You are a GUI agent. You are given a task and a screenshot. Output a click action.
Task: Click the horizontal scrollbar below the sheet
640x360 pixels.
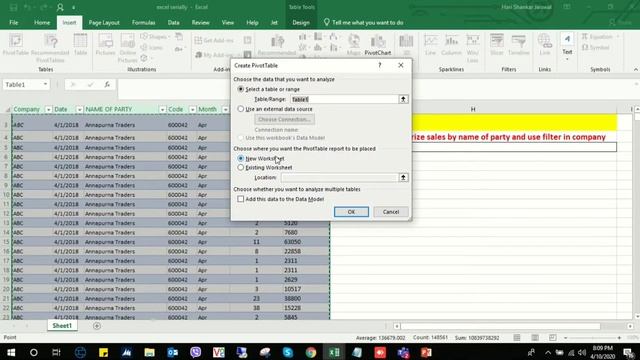click(501, 326)
